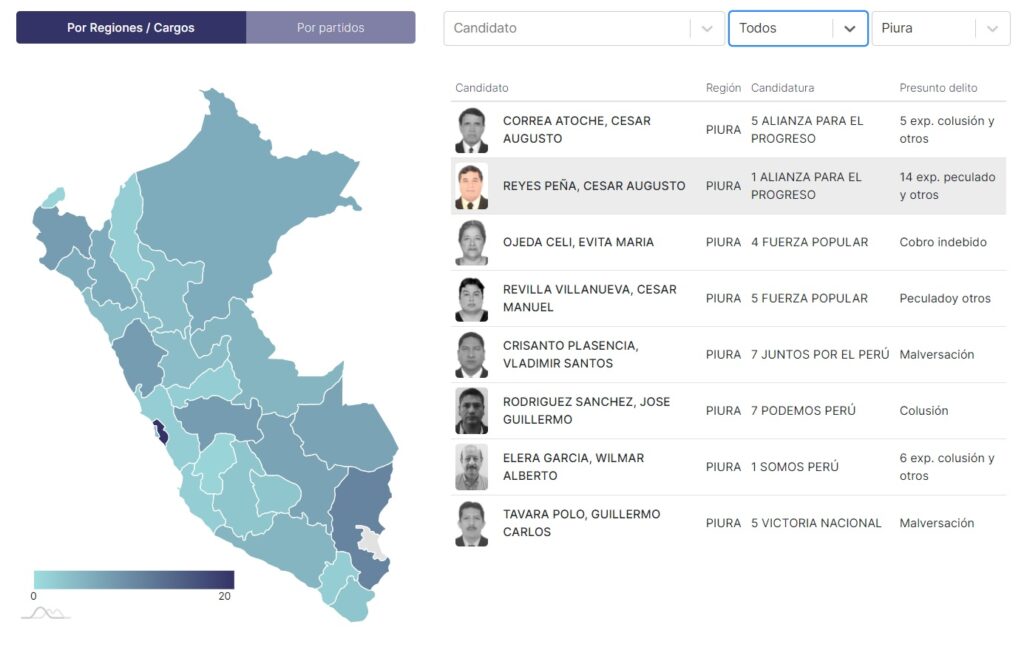Image resolution: width=1024 pixels, height=647 pixels.
Task: Click the Candidatura column header
Action: click(782, 88)
